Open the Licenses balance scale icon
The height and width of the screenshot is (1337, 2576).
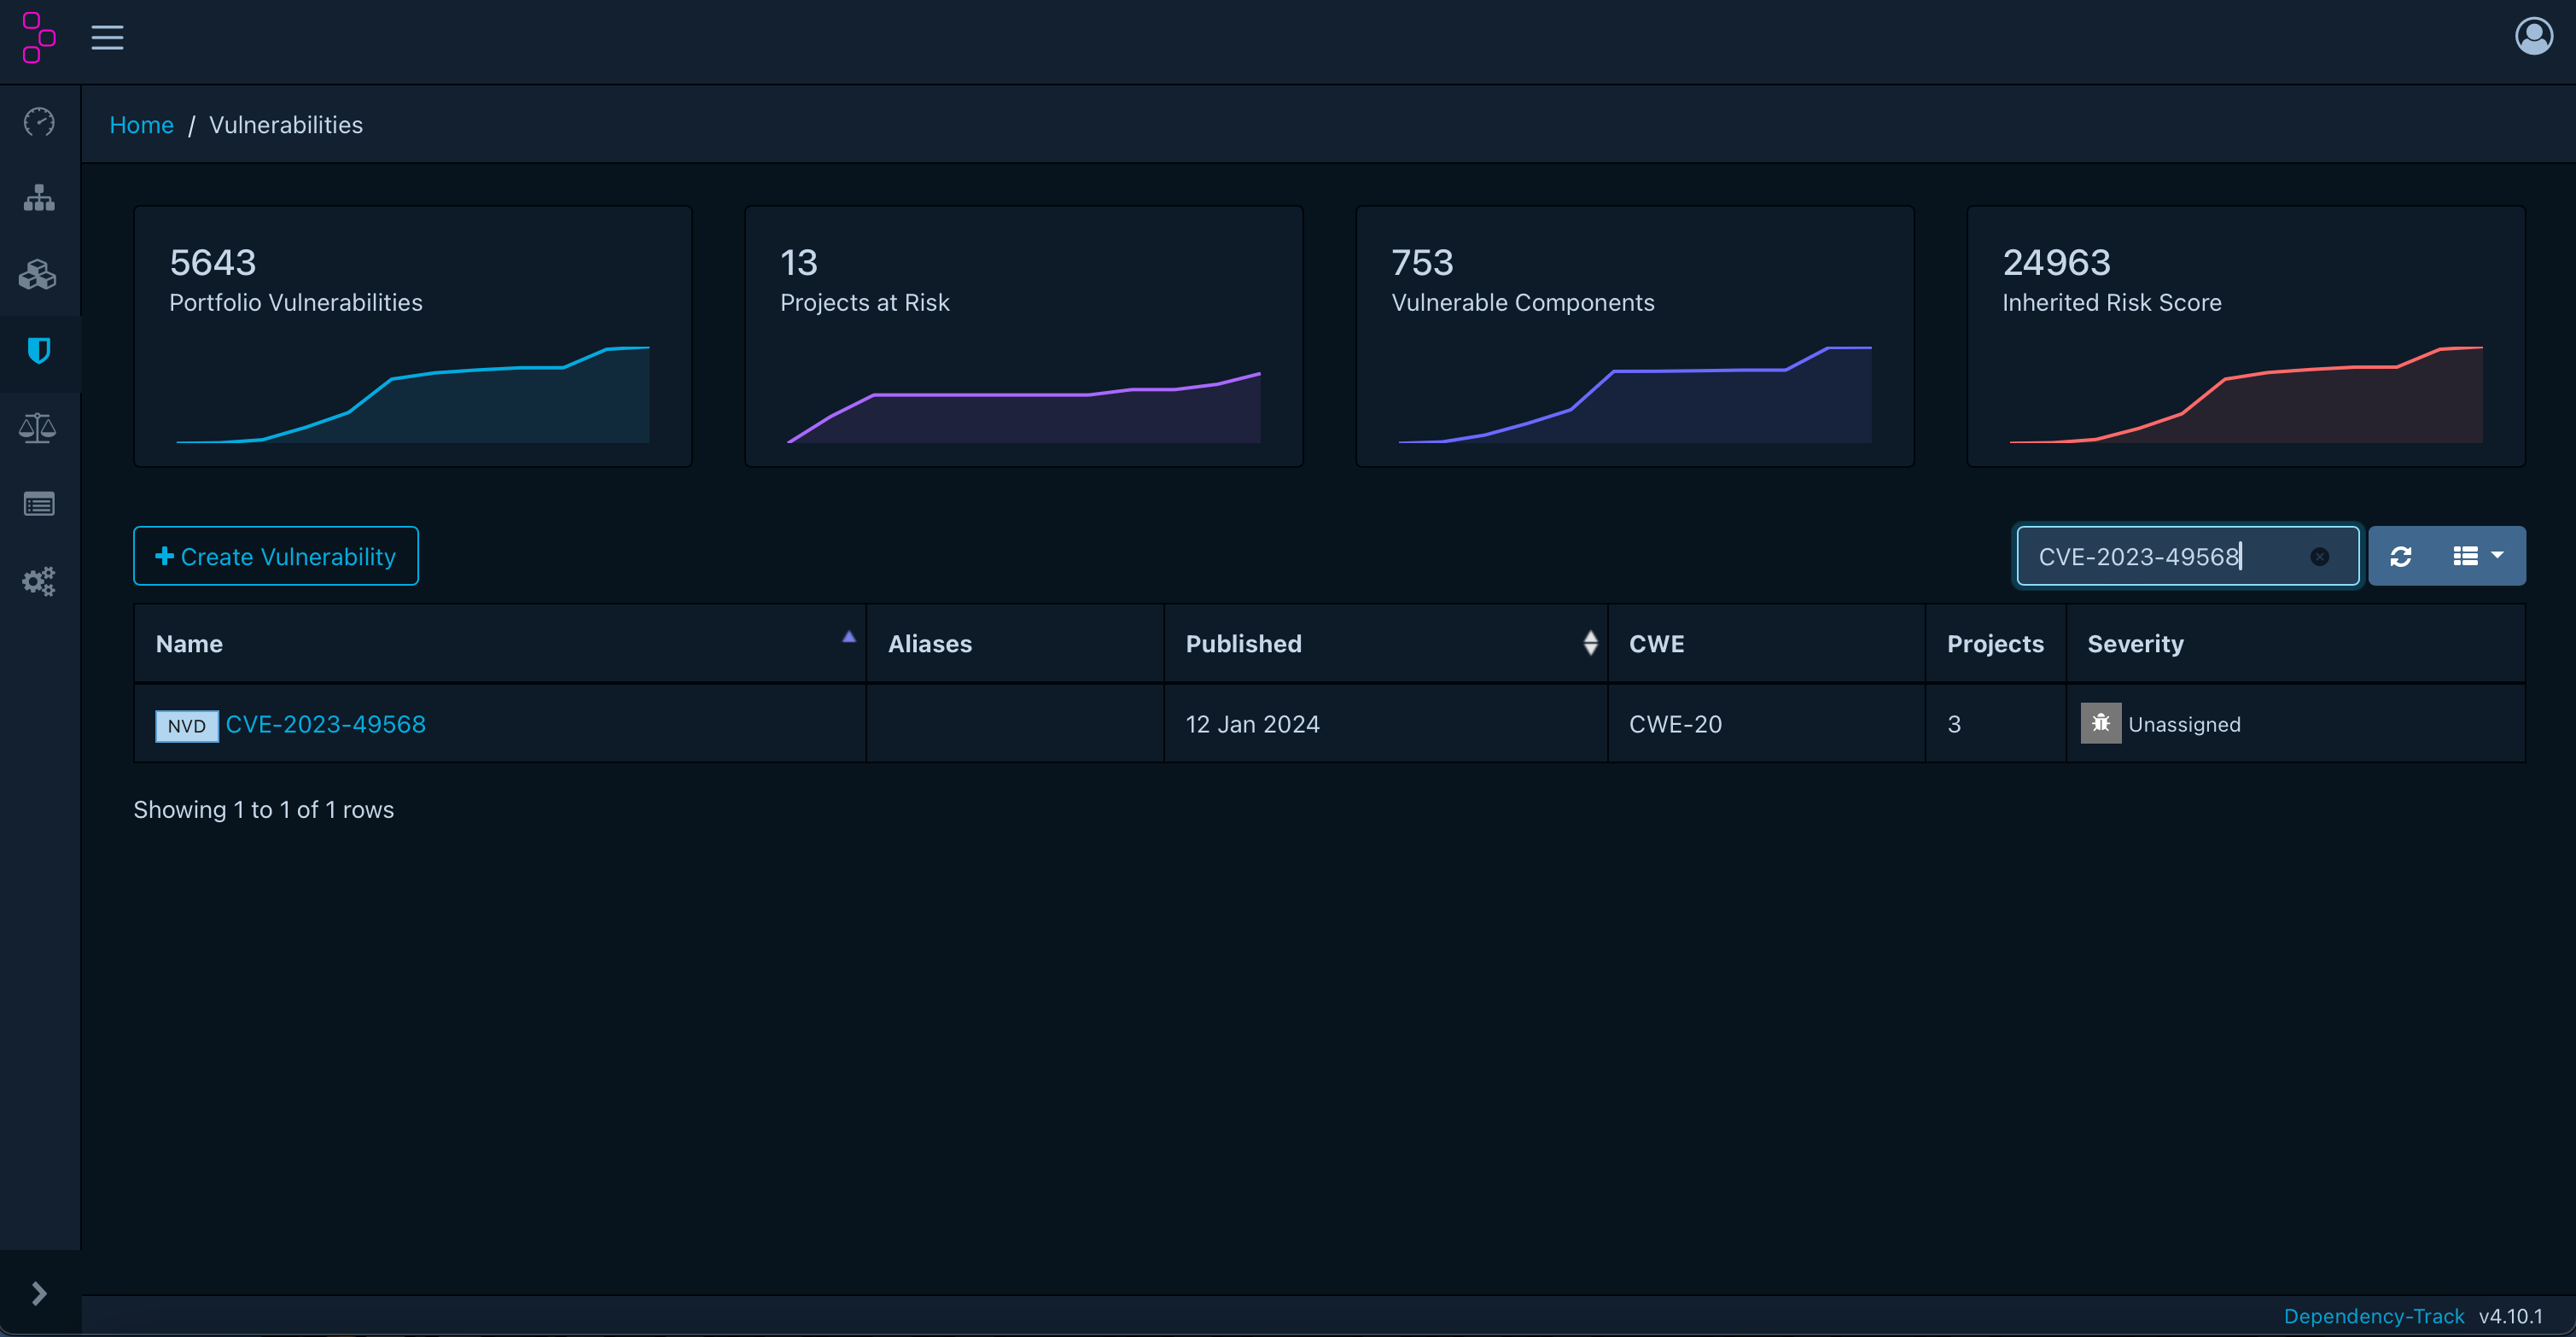click(x=39, y=428)
